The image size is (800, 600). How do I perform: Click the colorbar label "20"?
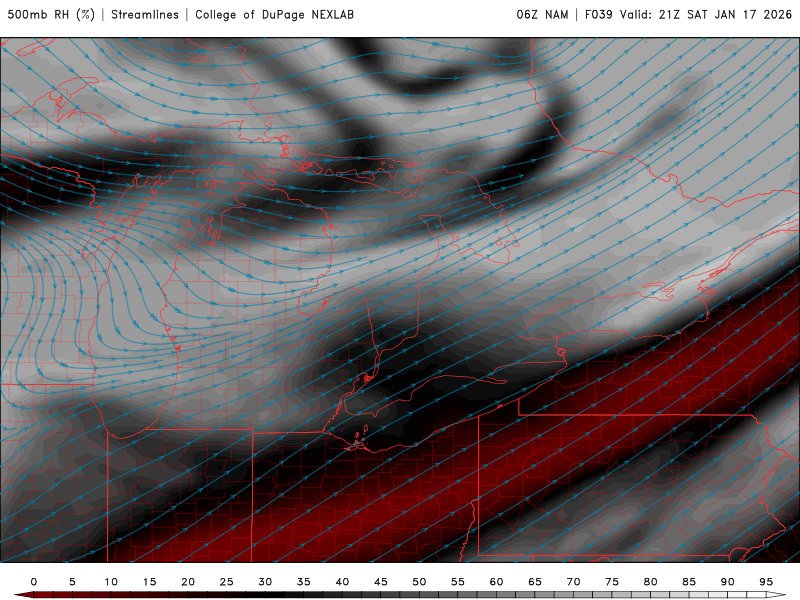(188, 582)
